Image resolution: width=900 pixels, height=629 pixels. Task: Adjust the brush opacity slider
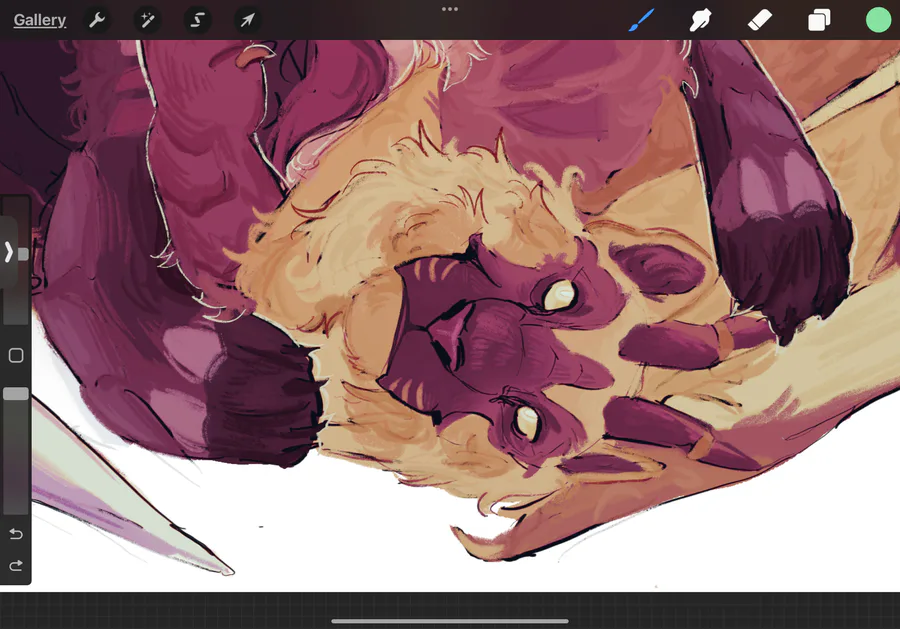pos(16,394)
